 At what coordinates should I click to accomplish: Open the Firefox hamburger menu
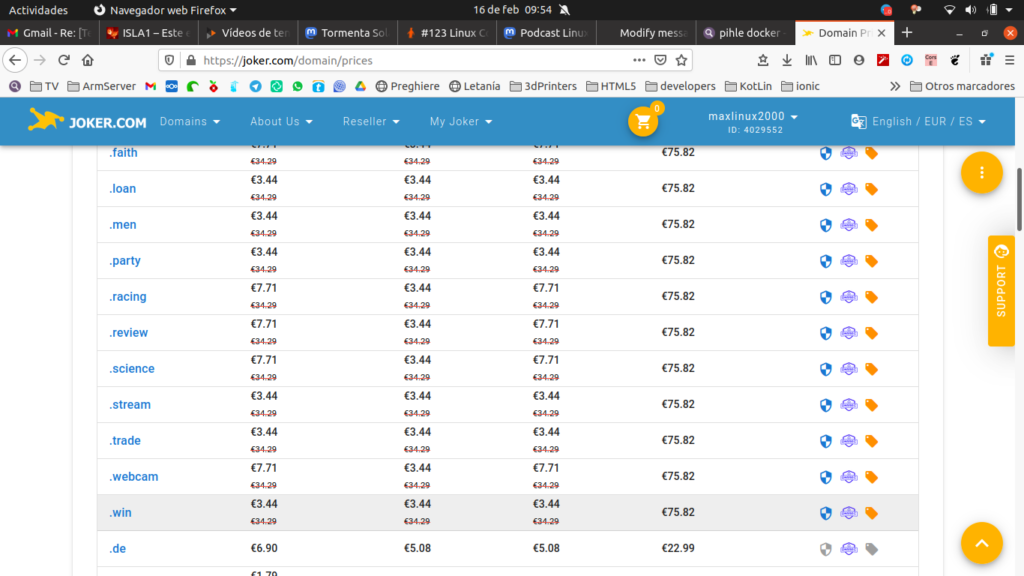click(x=1009, y=60)
